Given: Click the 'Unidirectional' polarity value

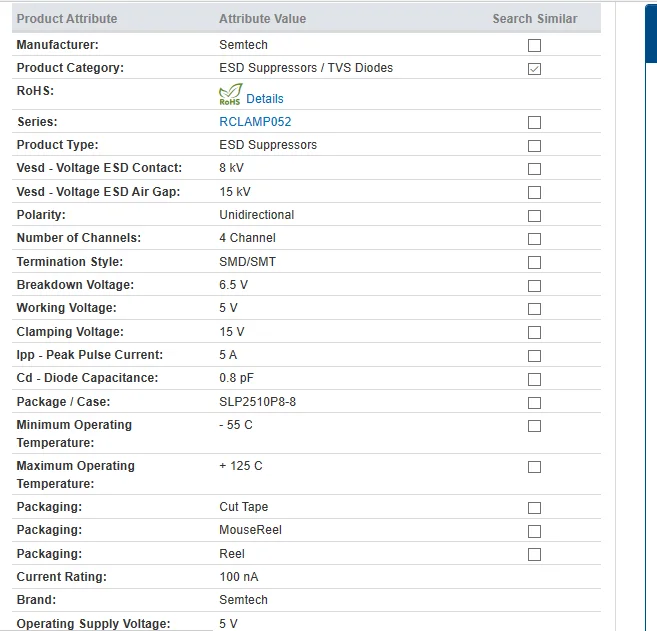Looking at the screenshot, I should pos(257,215).
